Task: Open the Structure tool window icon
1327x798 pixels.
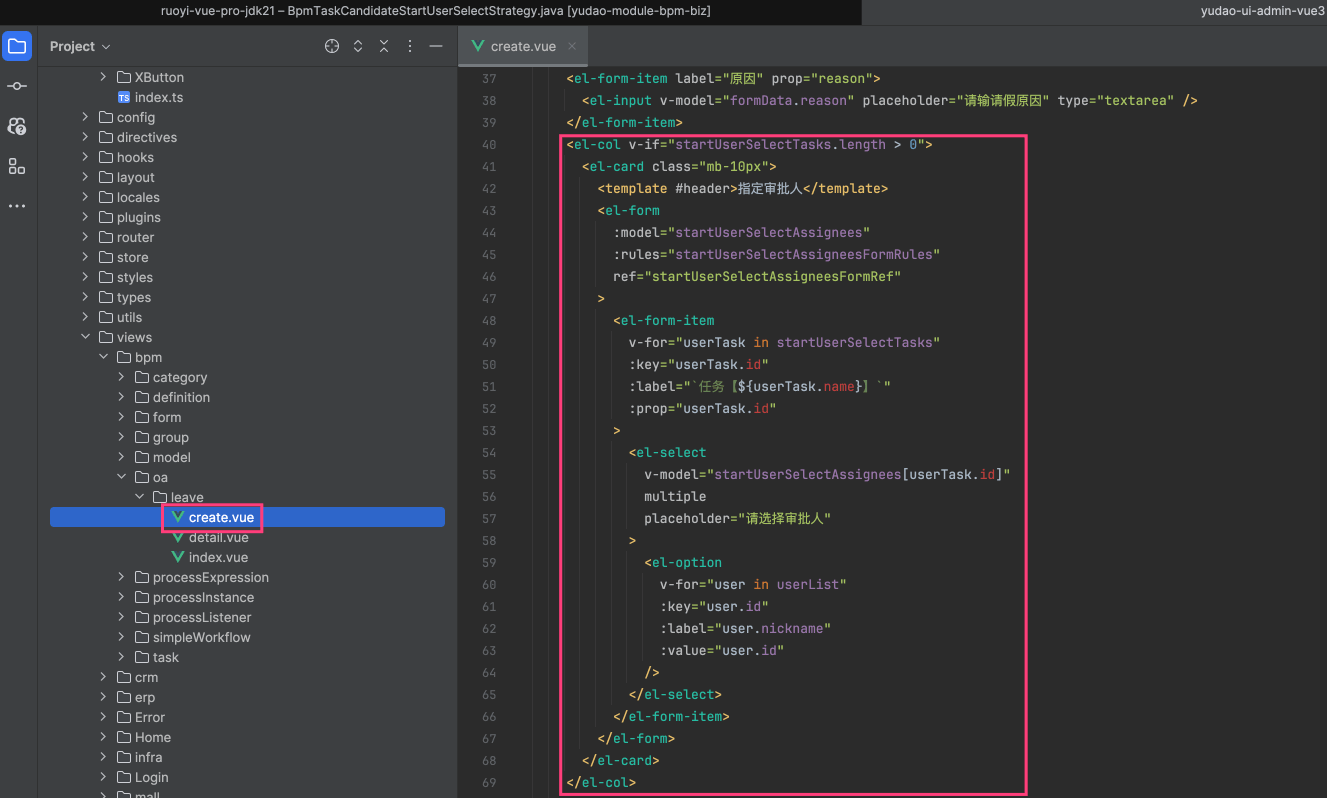Action: pyautogui.click(x=17, y=166)
